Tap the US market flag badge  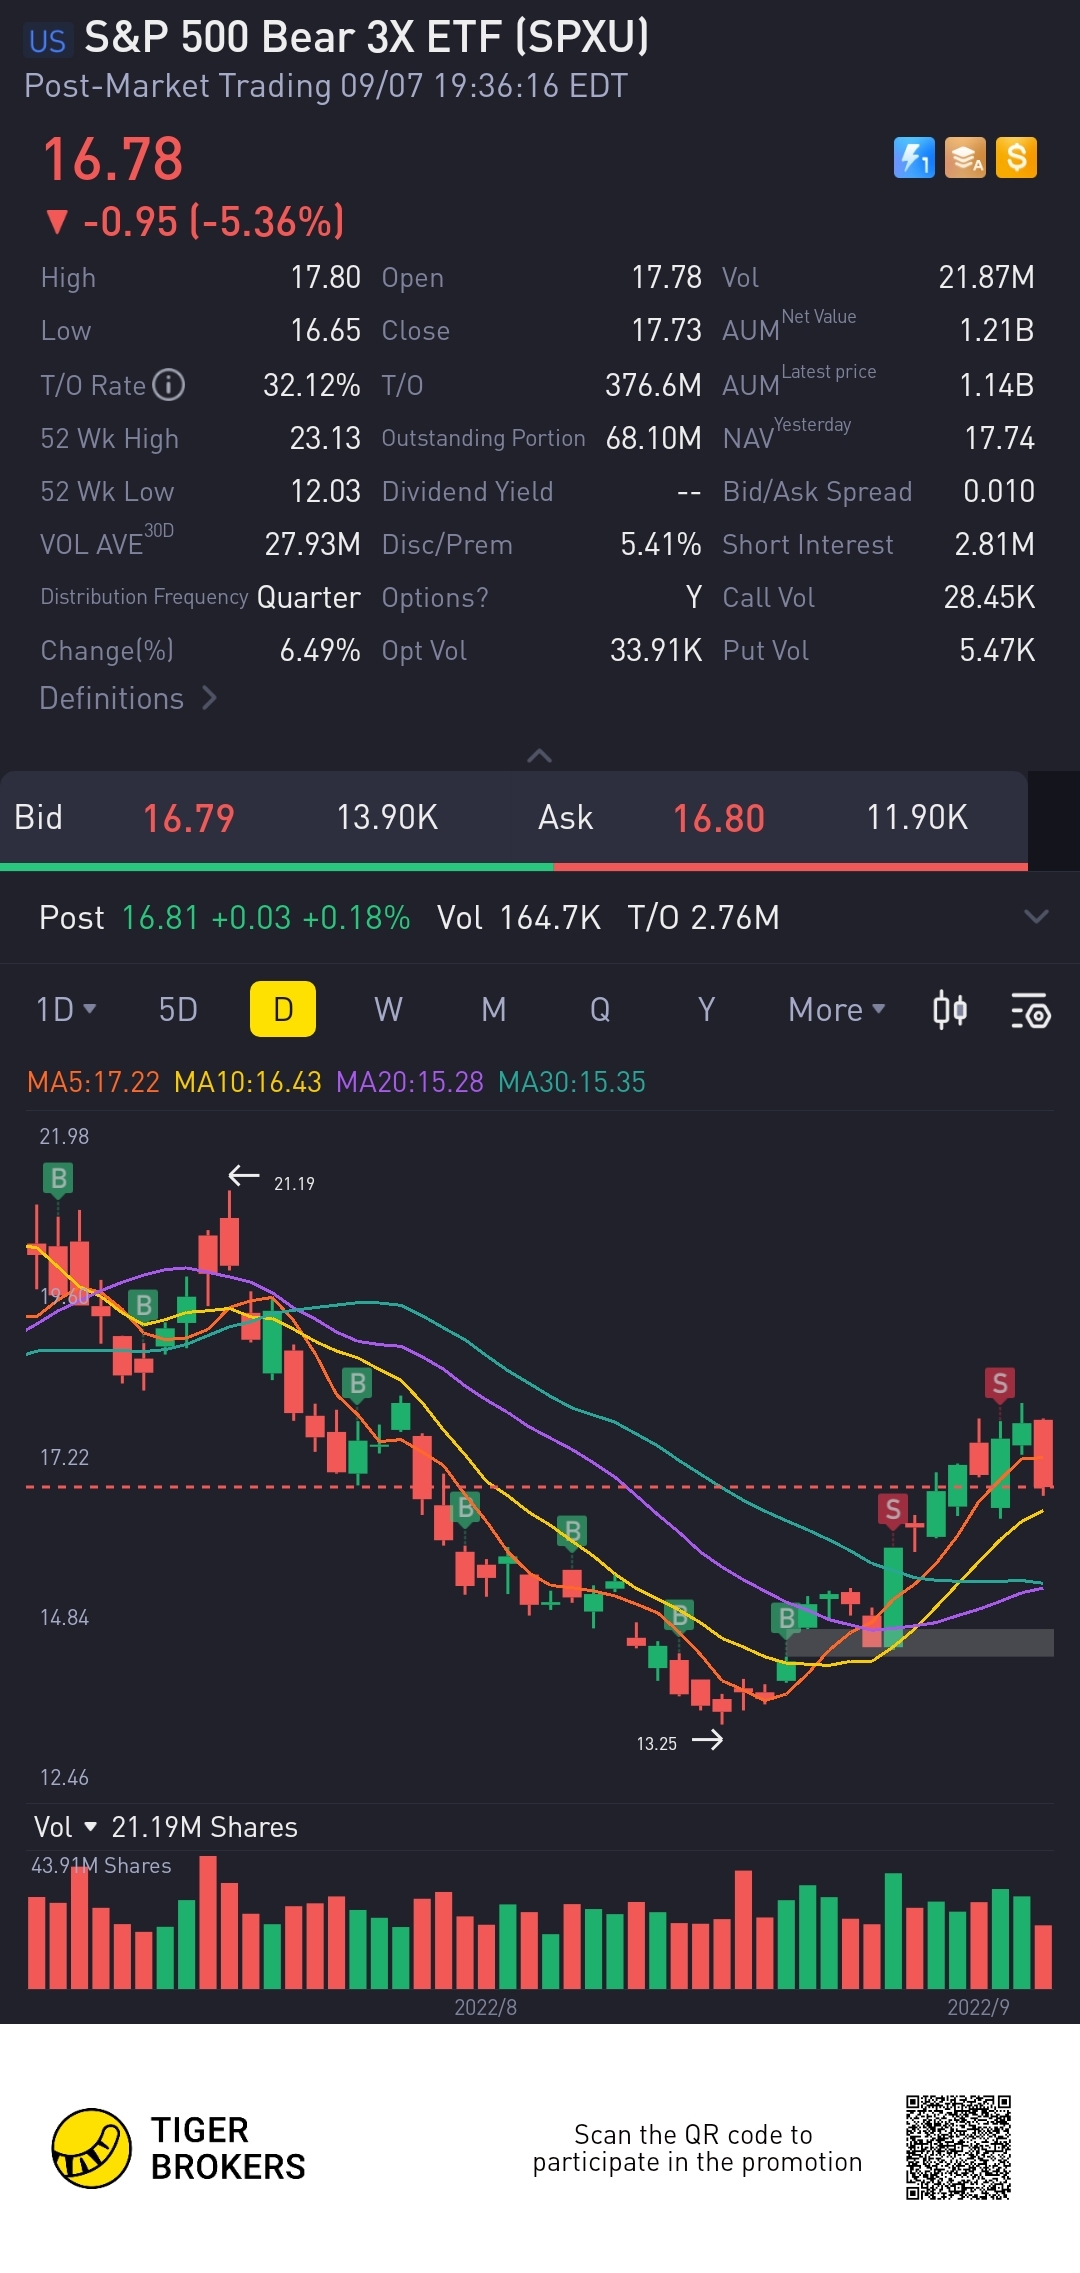(x=47, y=41)
